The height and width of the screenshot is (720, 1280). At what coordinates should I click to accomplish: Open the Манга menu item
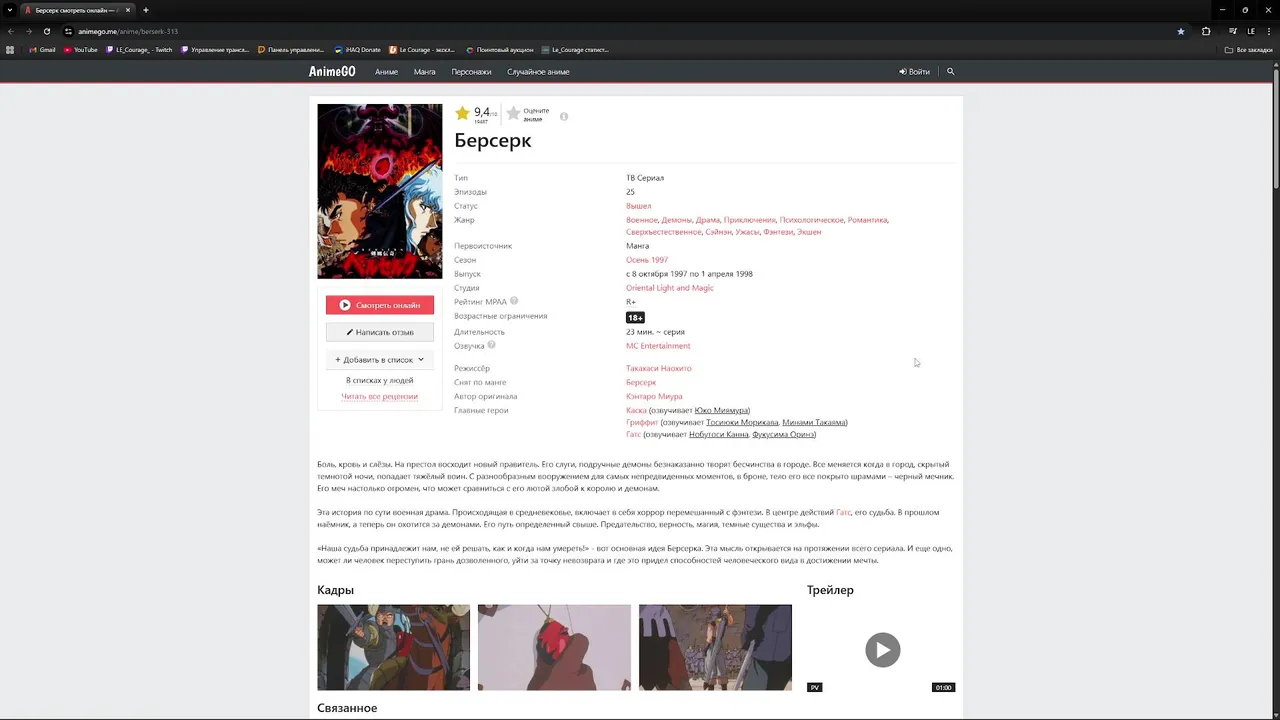(x=425, y=72)
